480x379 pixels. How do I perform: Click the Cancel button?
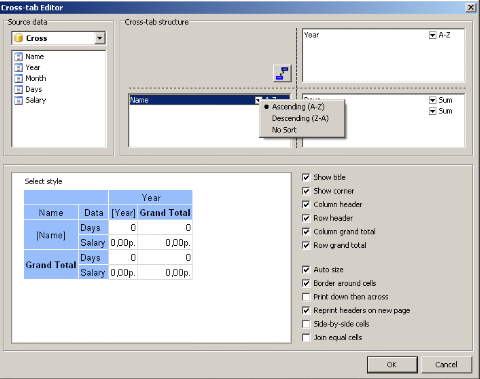pyautogui.click(x=446, y=365)
